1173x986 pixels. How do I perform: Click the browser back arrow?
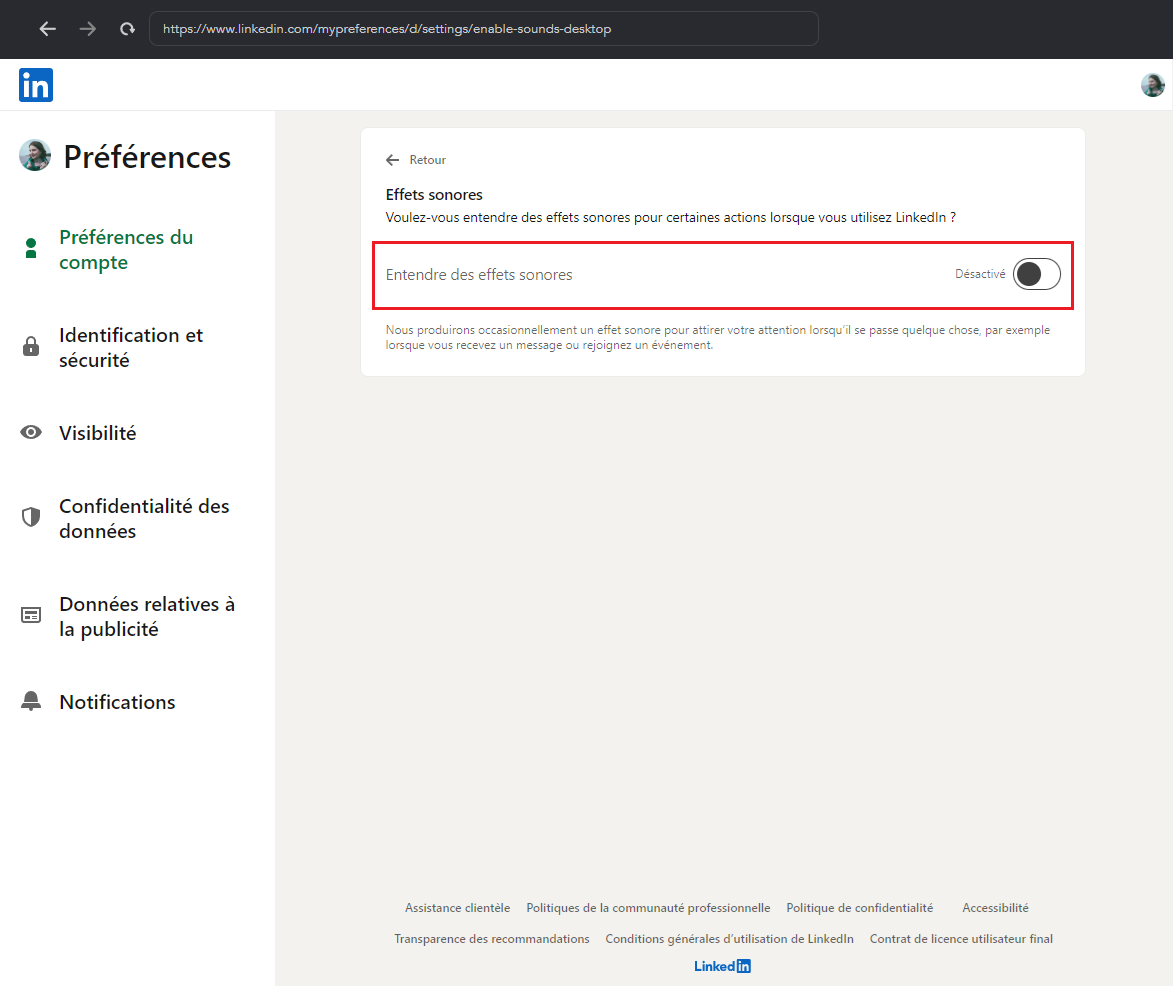47,29
